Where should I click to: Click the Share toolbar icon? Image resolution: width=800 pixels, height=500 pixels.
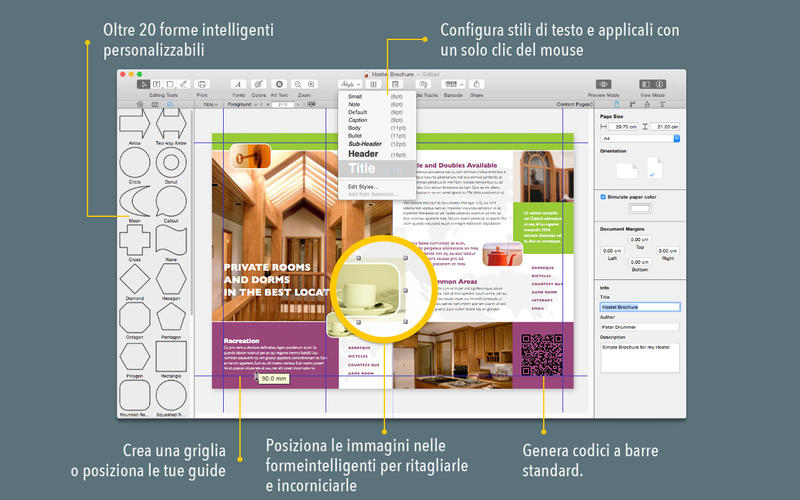[x=477, y=84]
